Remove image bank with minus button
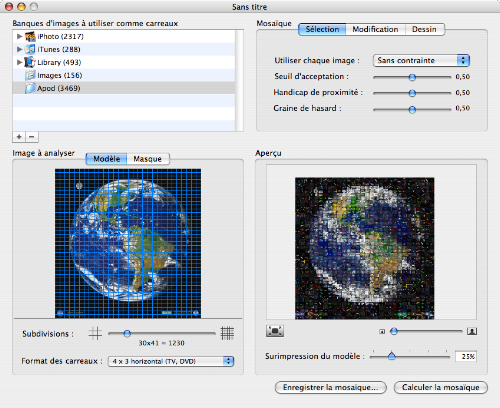The width and height of the screenshot is (500, 408). 32,137
